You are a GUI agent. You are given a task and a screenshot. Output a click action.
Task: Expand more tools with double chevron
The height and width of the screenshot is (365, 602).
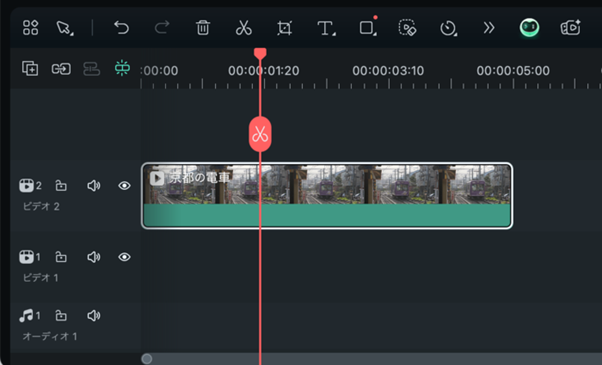click(489, 28)
